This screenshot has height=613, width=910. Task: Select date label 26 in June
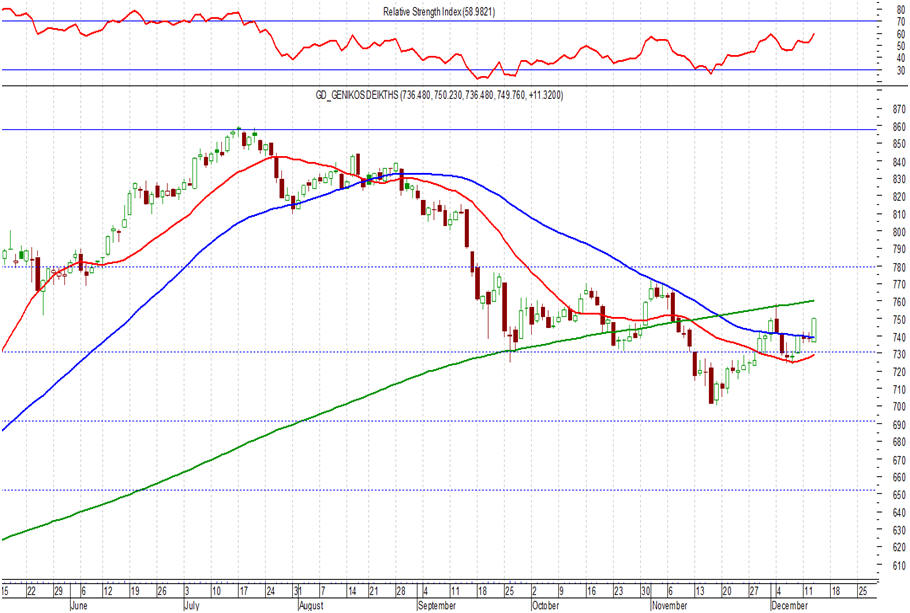[x=162, y=592]
